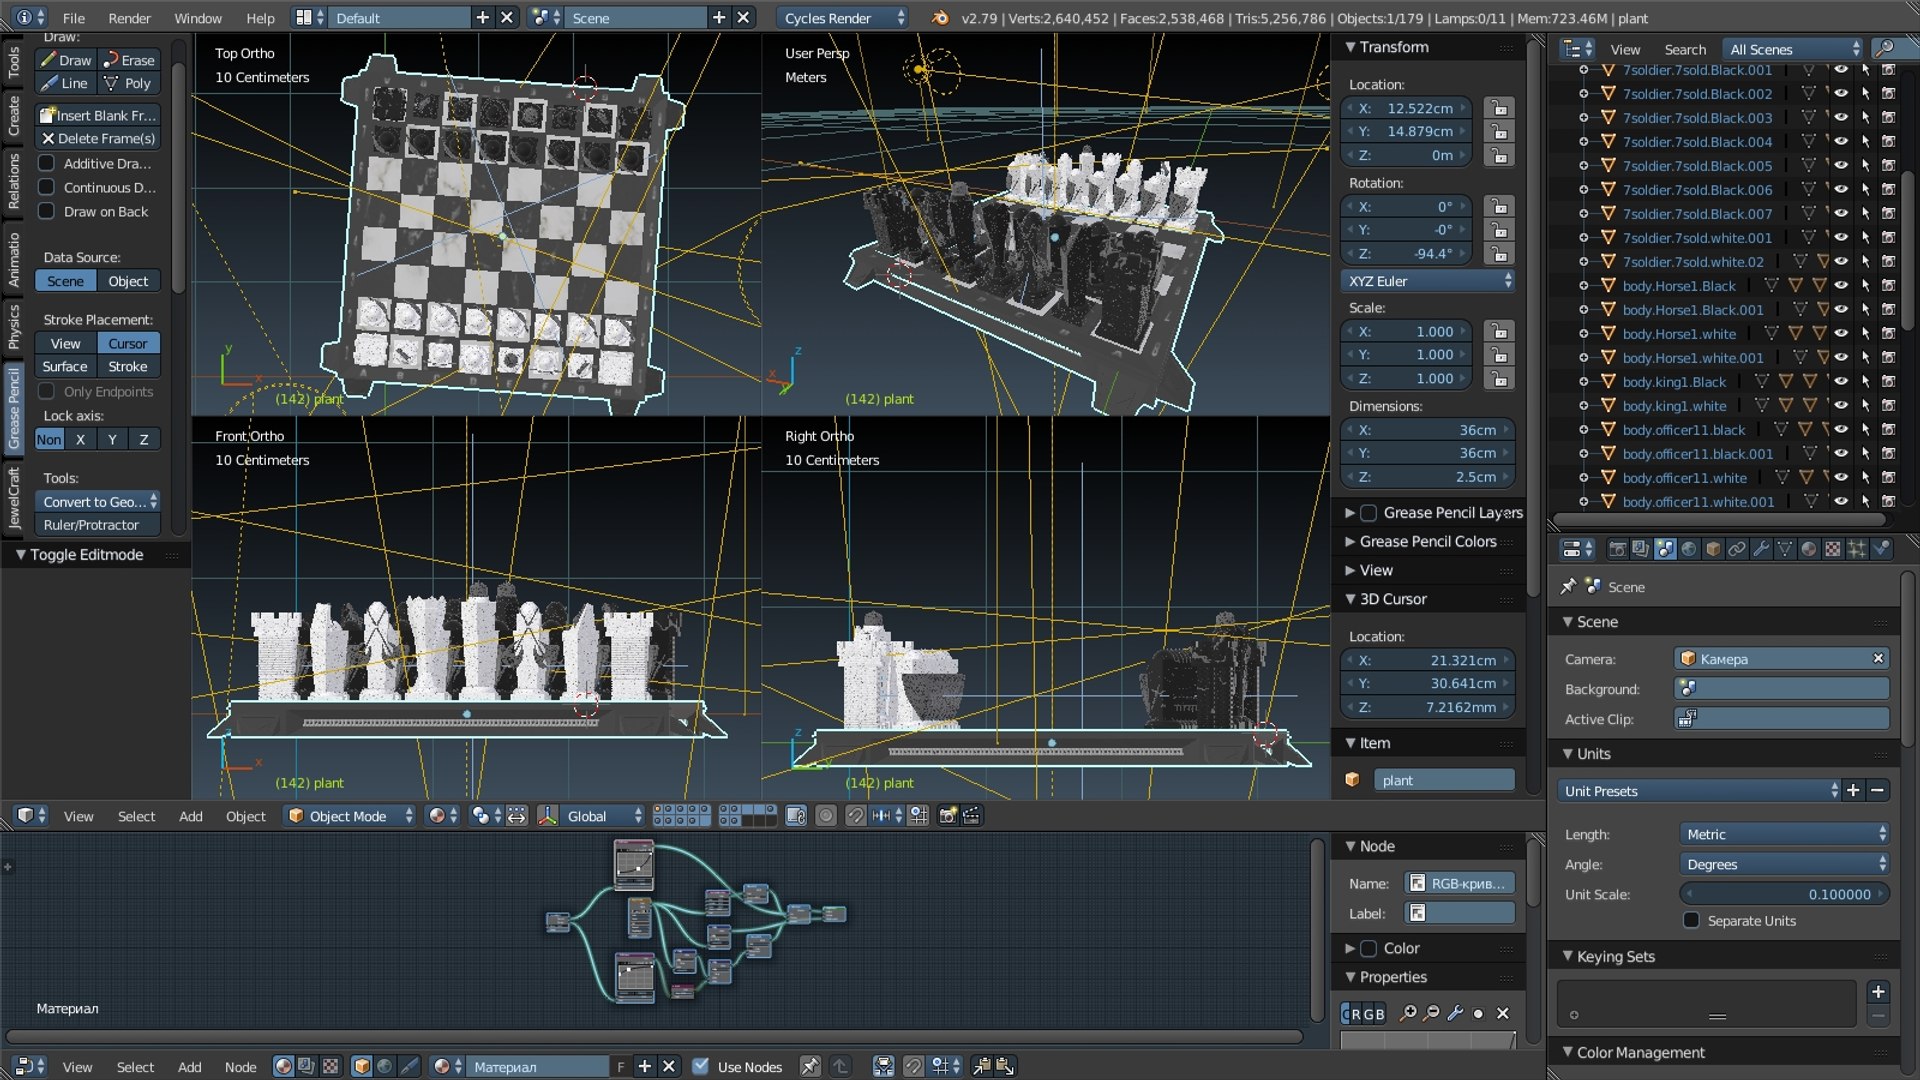
Task: Open the Window menu
Action: 198,18
